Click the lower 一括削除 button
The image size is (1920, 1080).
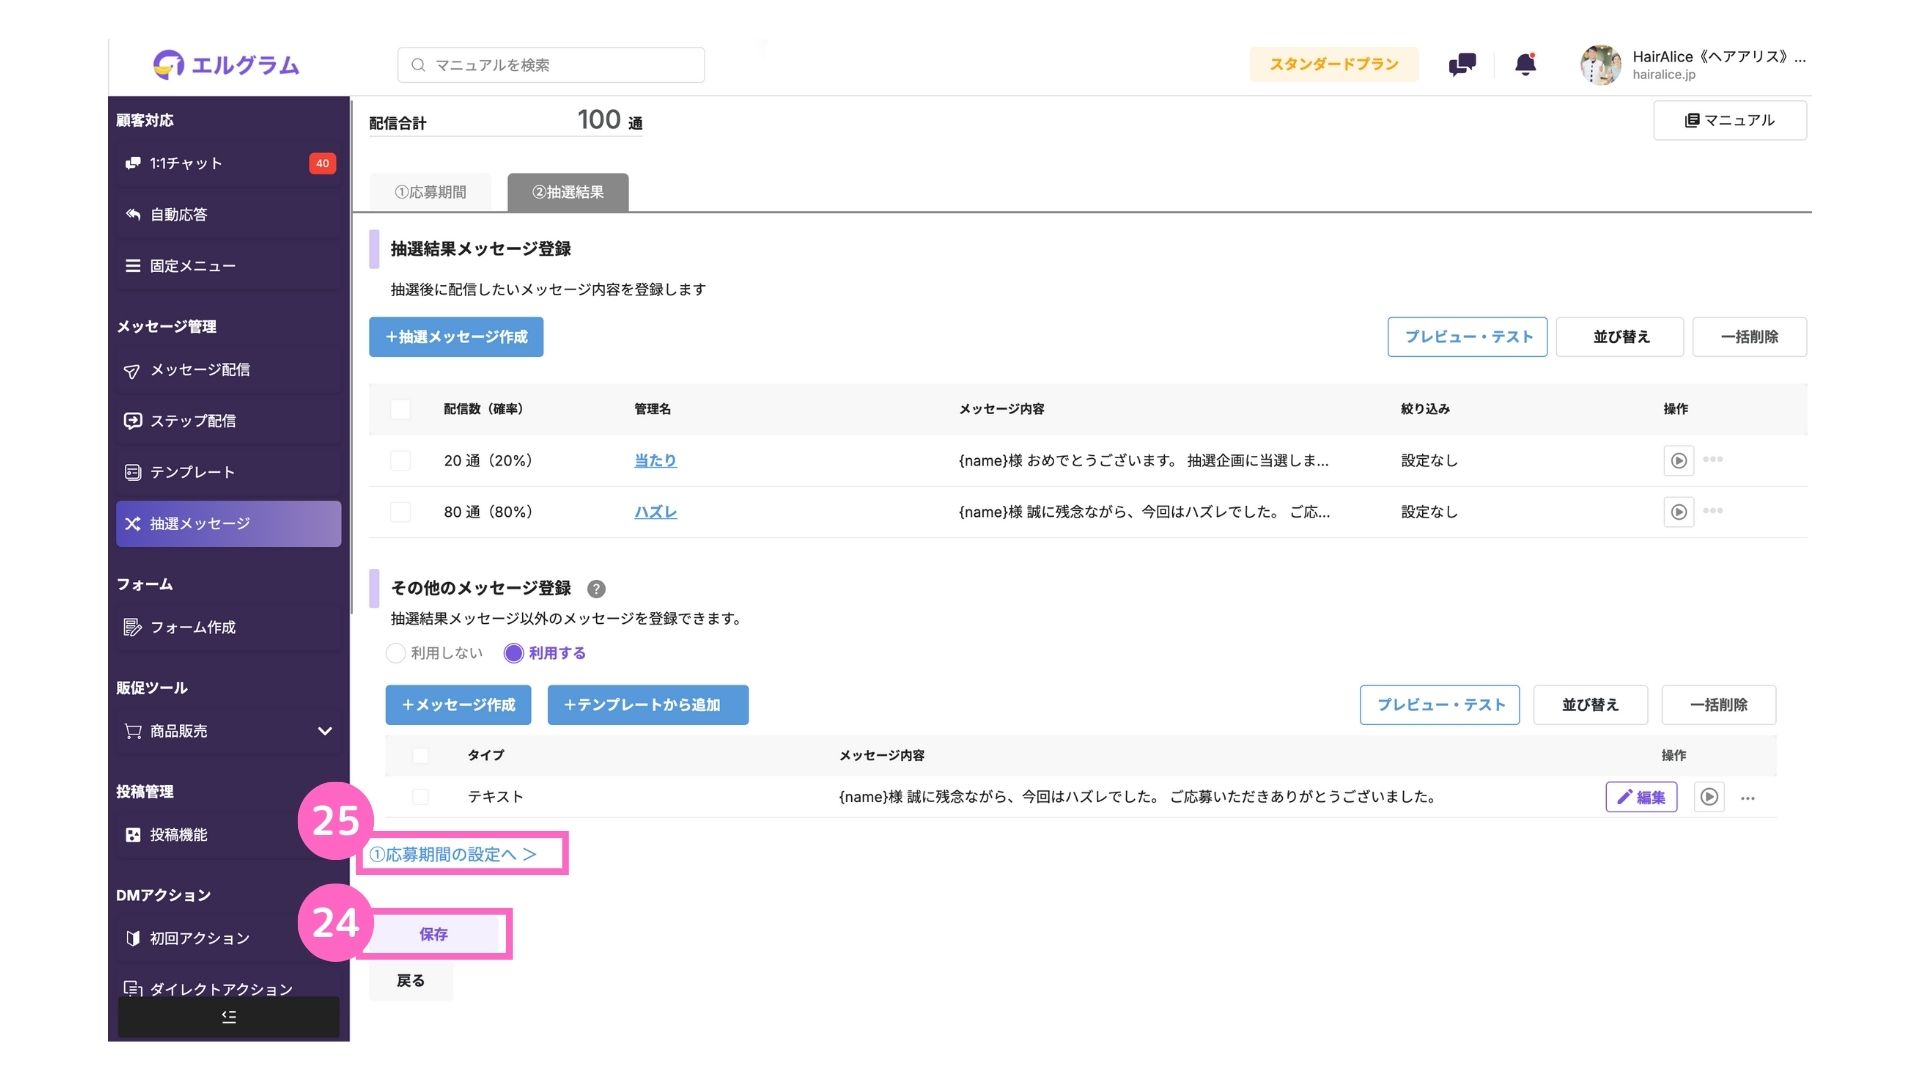(x=1719, y=705)
